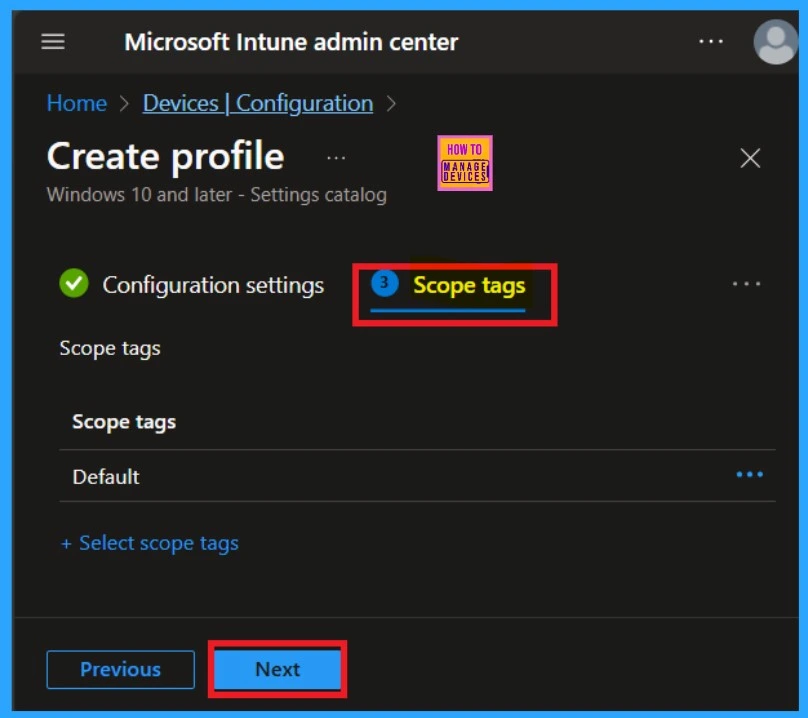808x718 pixels.
Task: Open context menu for Default scope tag
Action: pos(749,474)
